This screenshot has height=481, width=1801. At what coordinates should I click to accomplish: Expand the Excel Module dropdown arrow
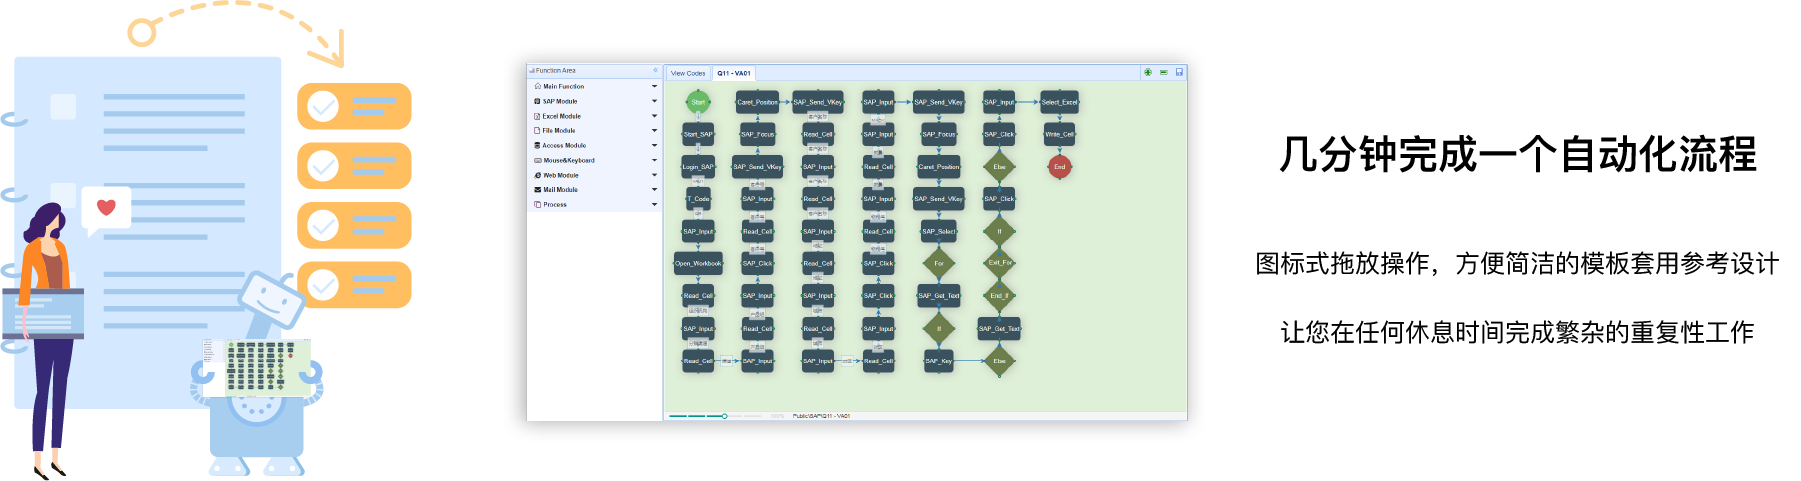tap(654, 116)
